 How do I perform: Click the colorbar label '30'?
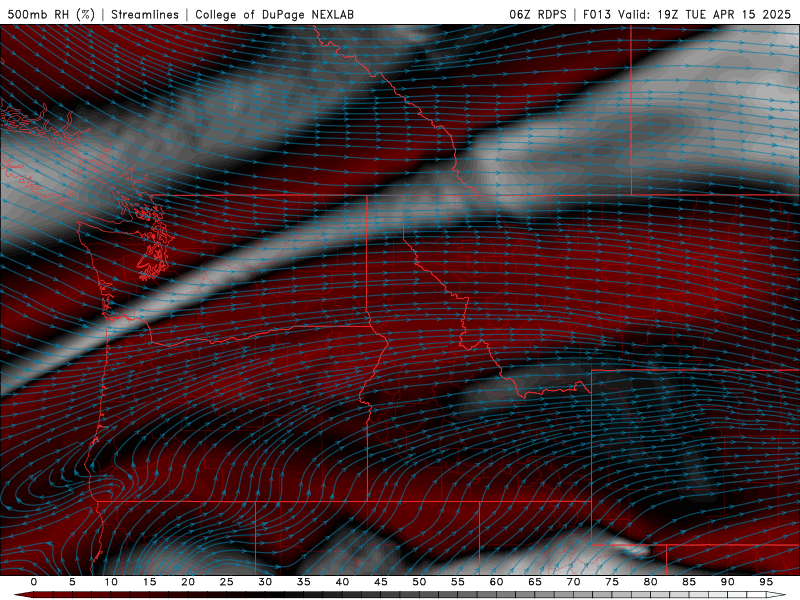click(x=265, y=582)
